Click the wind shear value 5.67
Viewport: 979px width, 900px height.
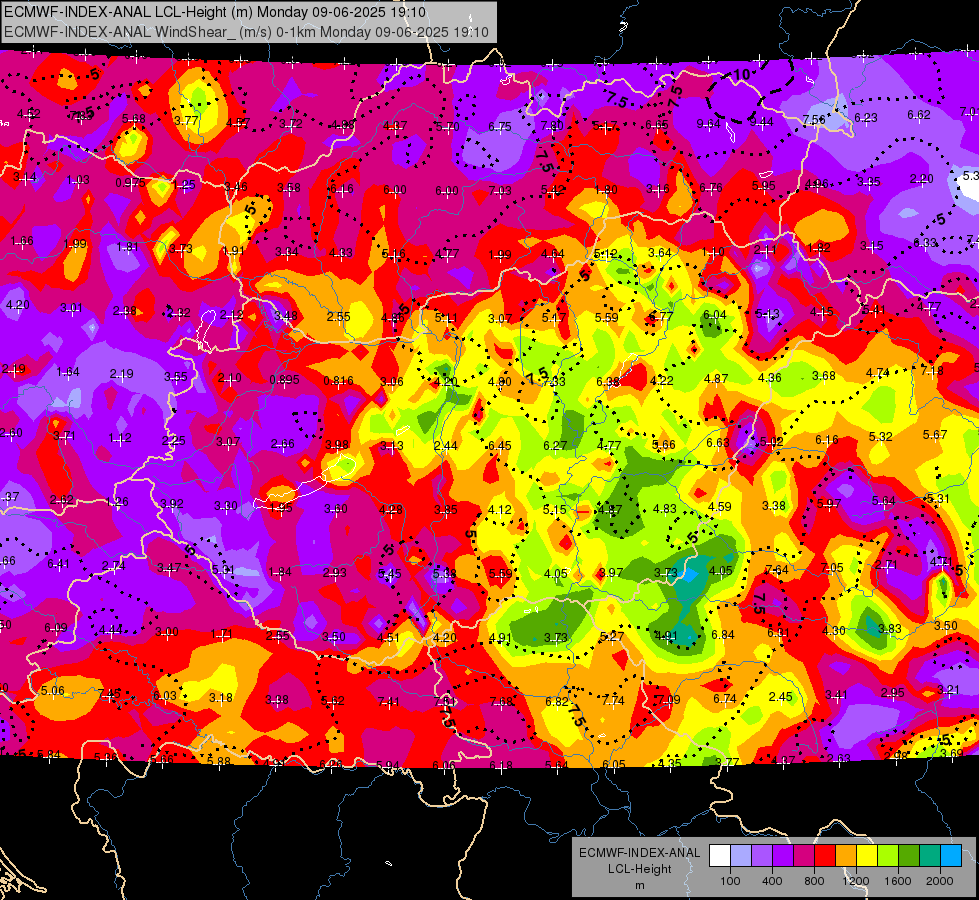[935, 434]
